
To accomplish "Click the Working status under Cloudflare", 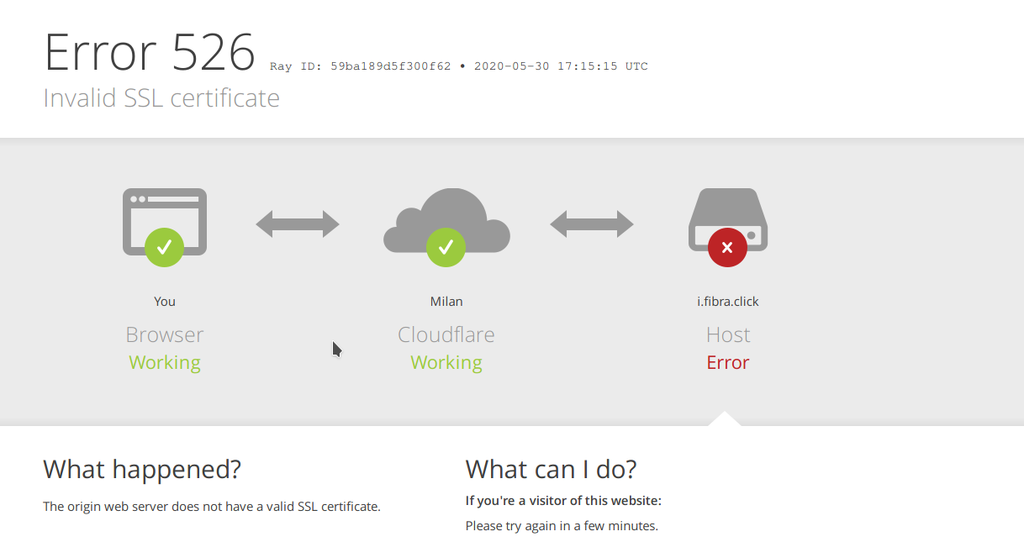I will click(x=446, y=362).
